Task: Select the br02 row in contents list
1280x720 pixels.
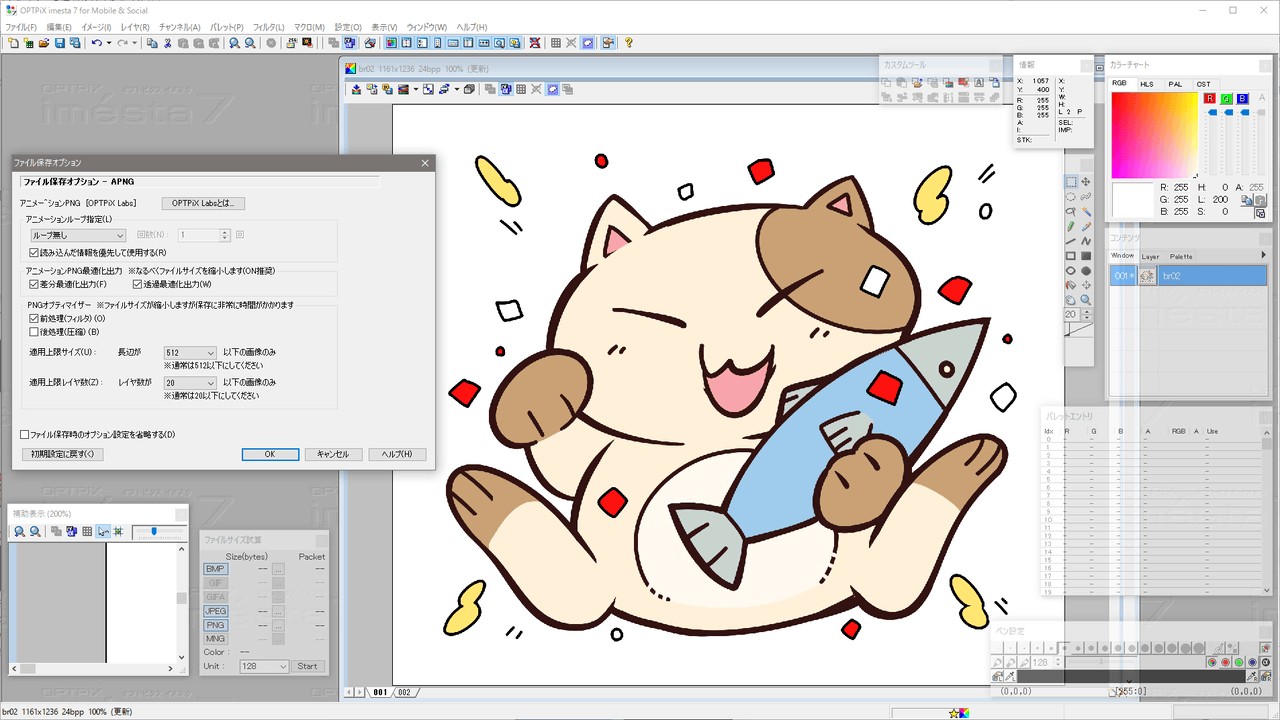Action: tap(1188, 275)
